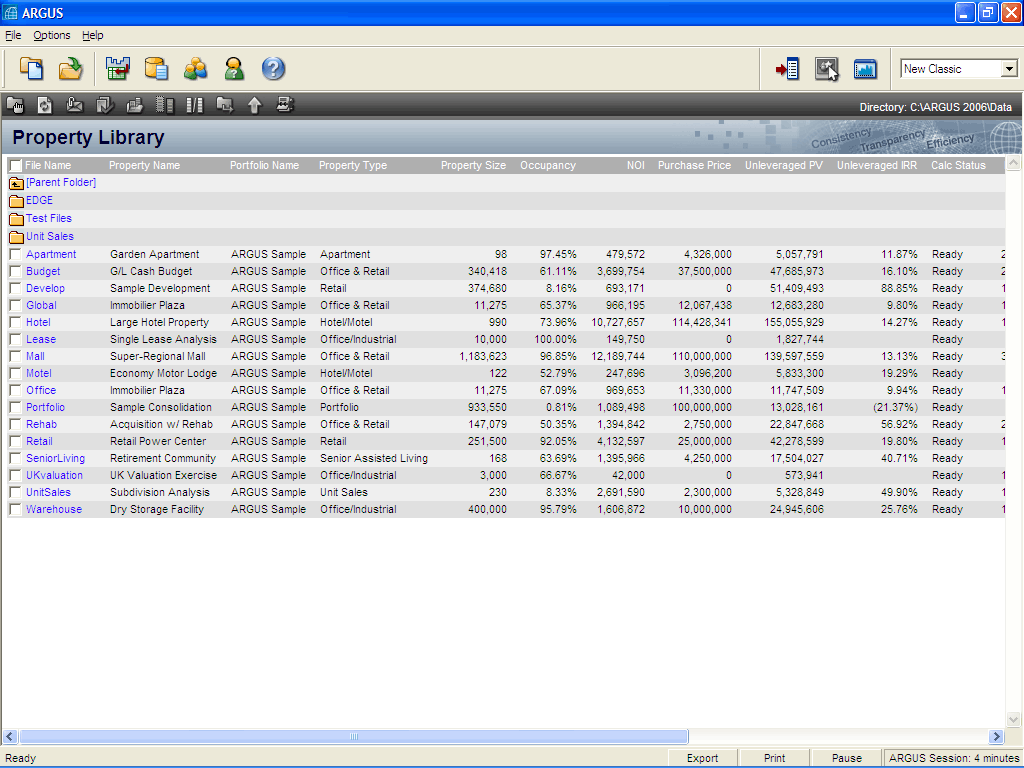Image resolution: width=1024 pixels, height=768 pixels.
Task: Open the UKvaluation file link
Action: (54, 475)
